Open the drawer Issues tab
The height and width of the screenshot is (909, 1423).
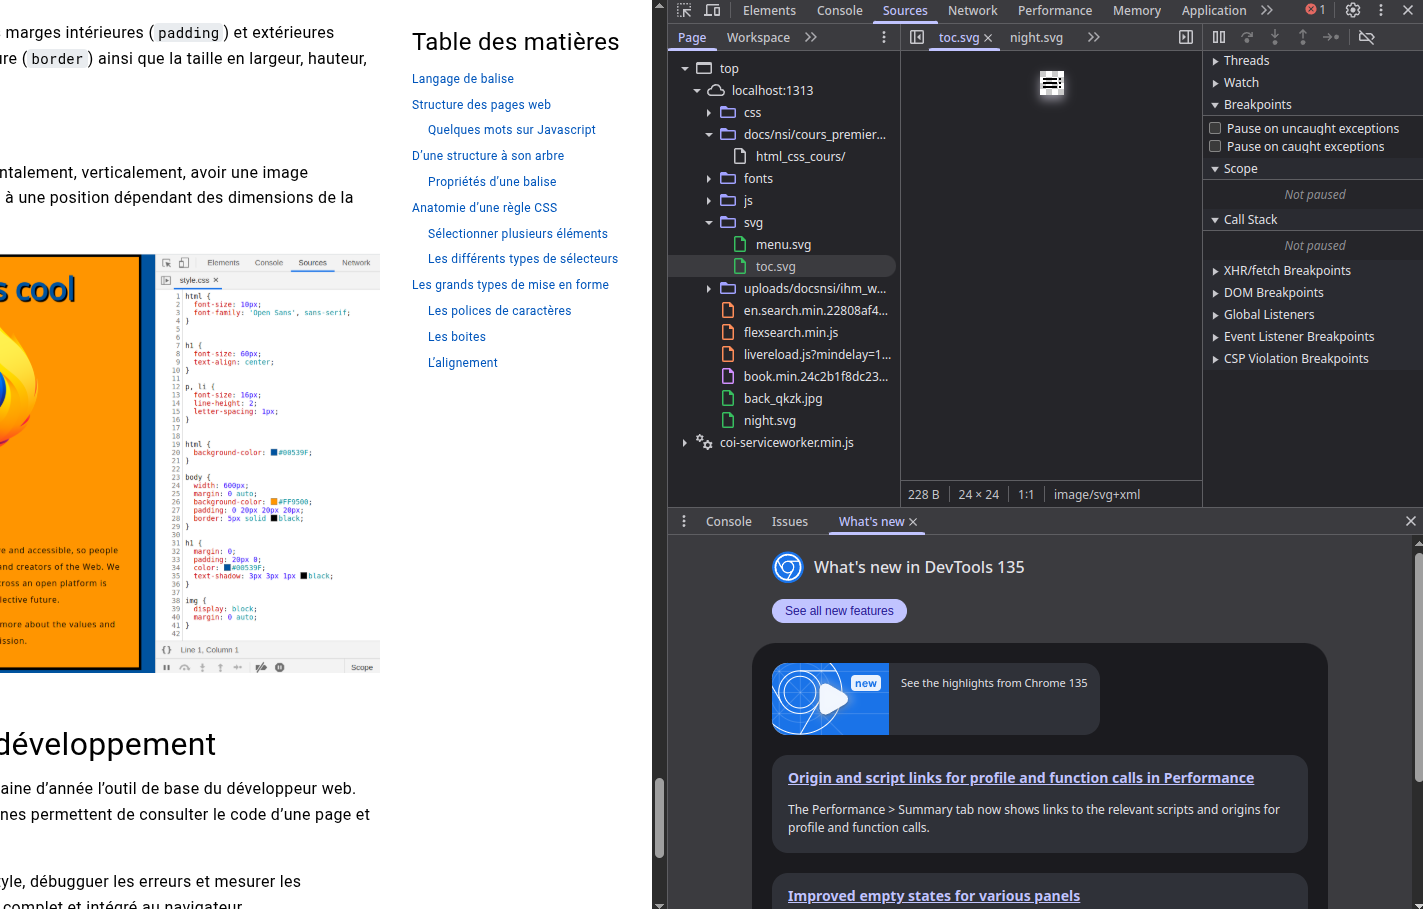789,521
